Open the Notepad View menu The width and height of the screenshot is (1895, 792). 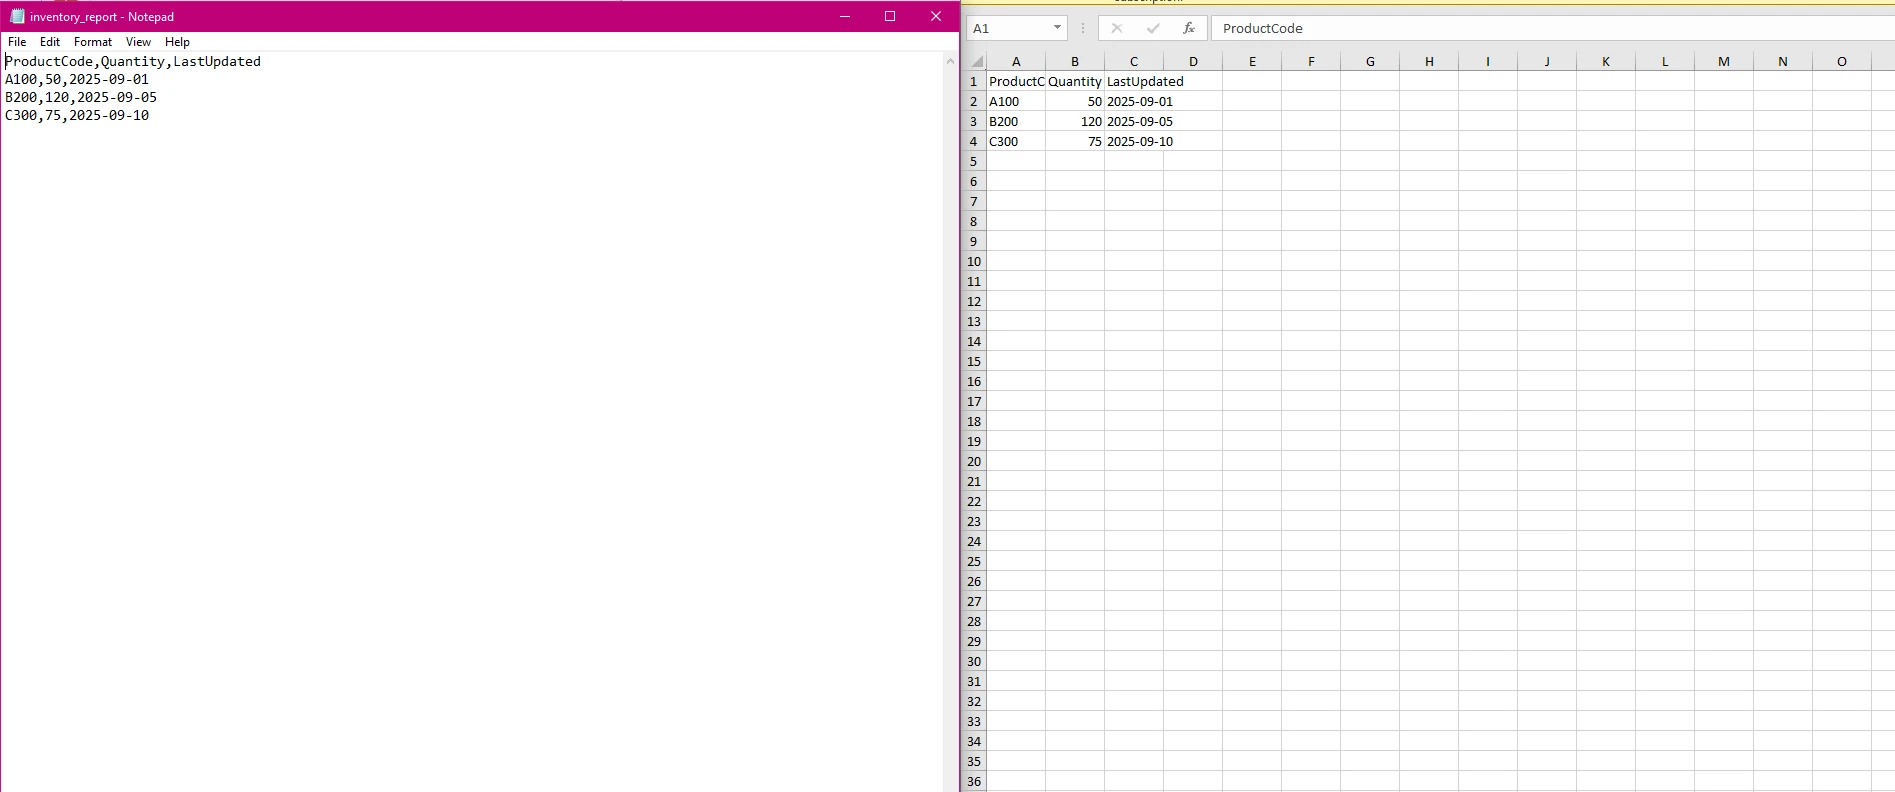pyautogui.click(x=138, y=42)
